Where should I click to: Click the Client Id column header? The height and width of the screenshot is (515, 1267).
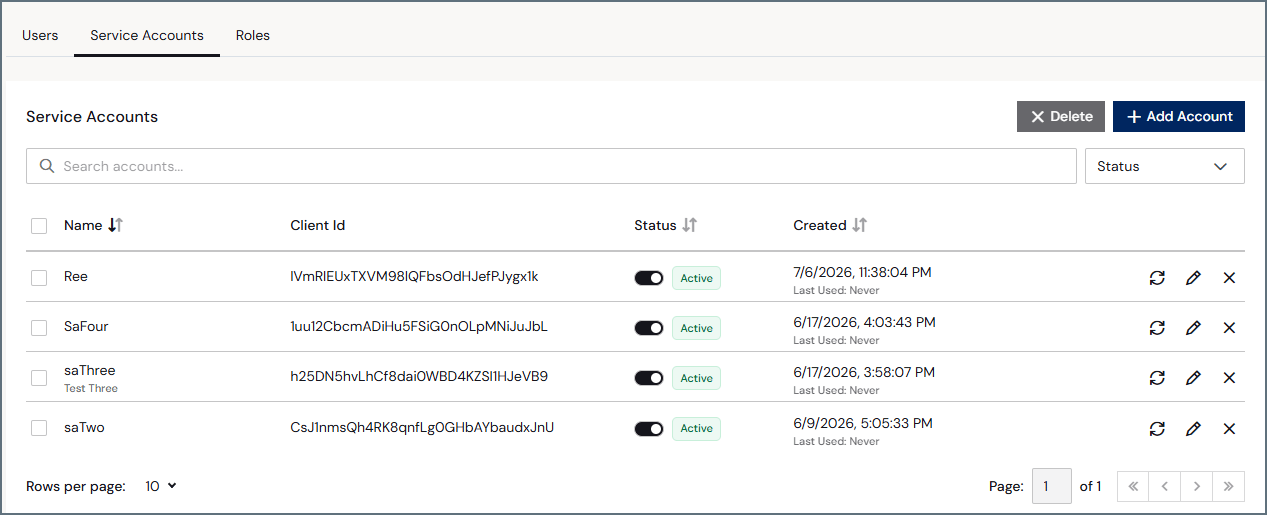click(x=318, y=225)
